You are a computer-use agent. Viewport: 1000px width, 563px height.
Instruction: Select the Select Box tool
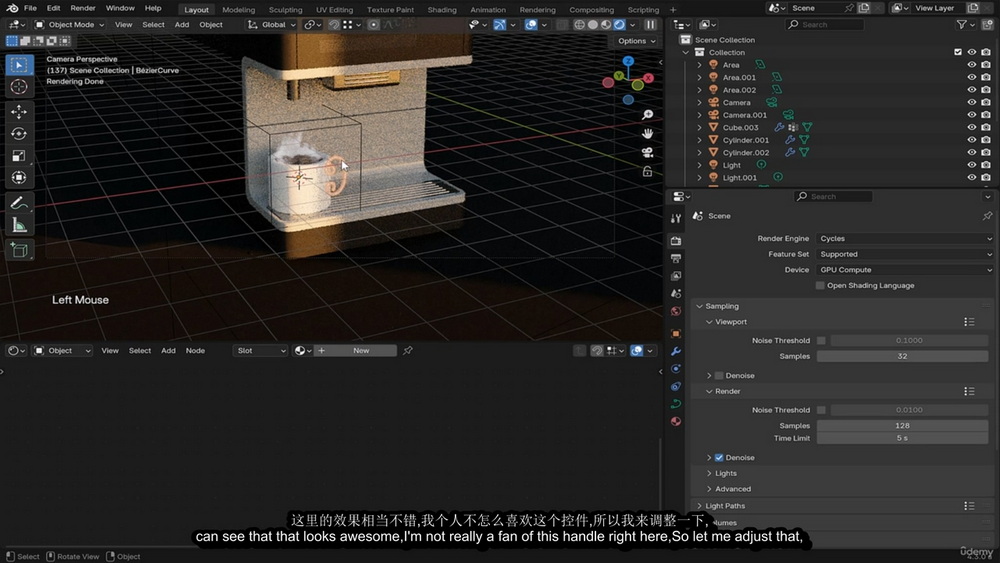point(19,65)
